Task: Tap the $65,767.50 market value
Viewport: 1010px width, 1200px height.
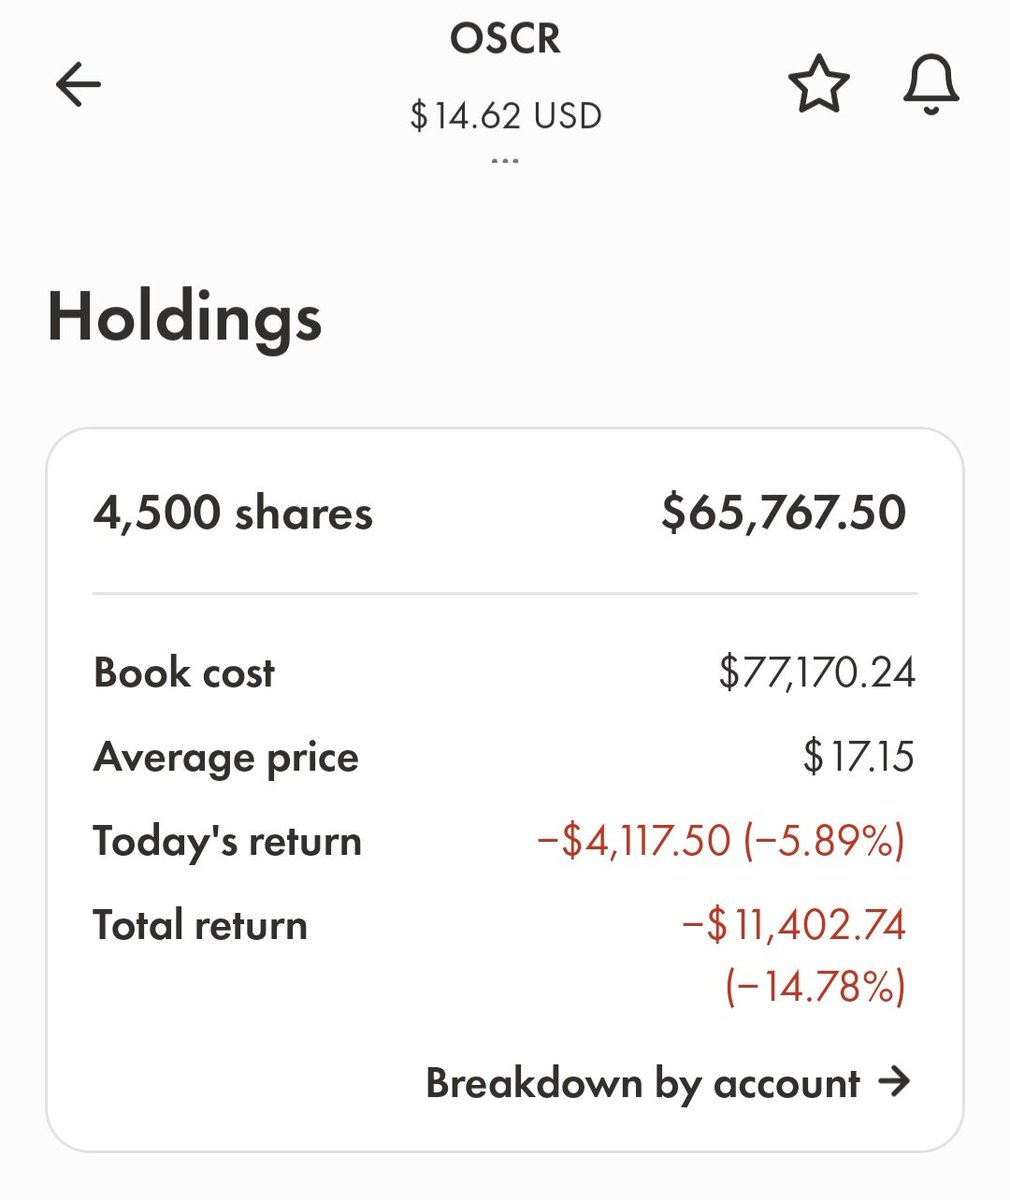Action: [x=784, y=513]
